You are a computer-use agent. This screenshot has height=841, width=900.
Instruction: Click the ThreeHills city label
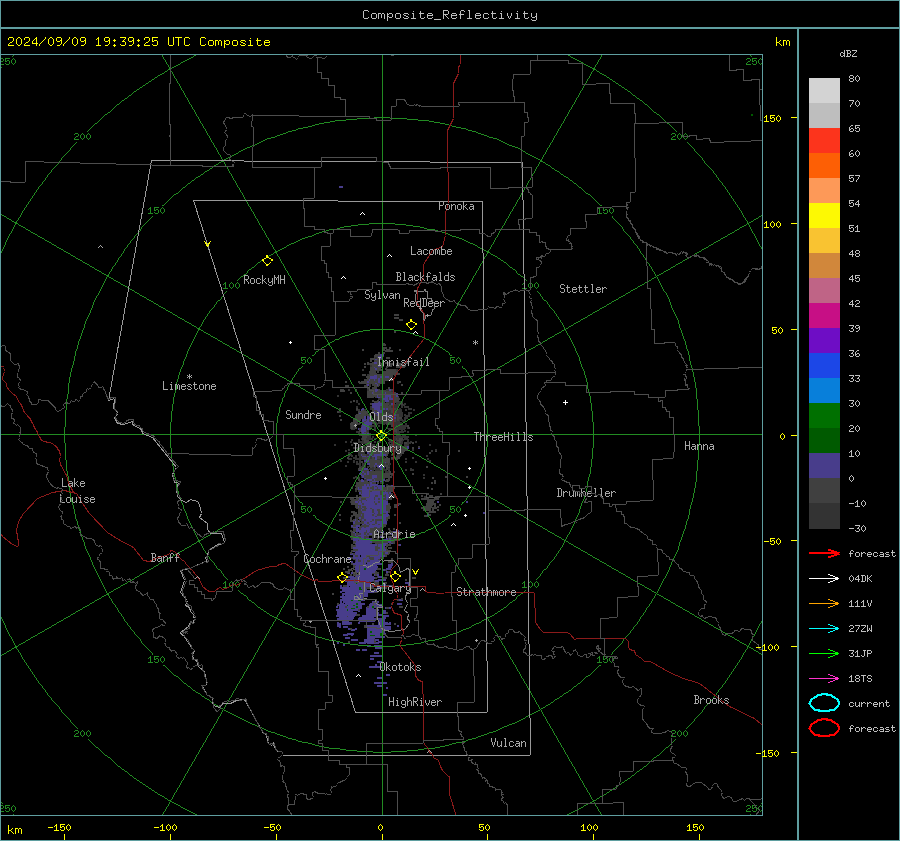click(x=503, y=437)
